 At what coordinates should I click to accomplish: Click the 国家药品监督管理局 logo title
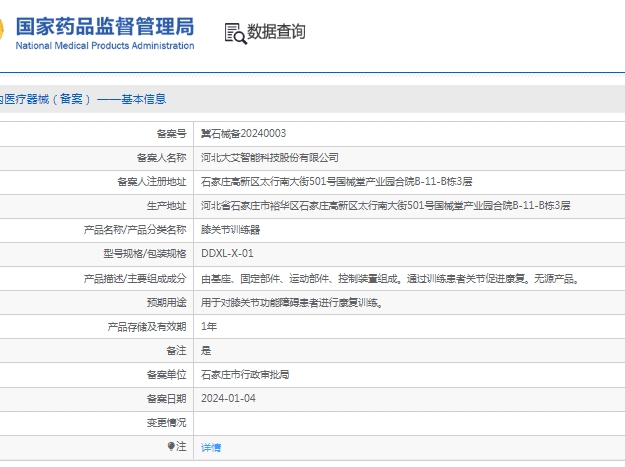[105, 26]
